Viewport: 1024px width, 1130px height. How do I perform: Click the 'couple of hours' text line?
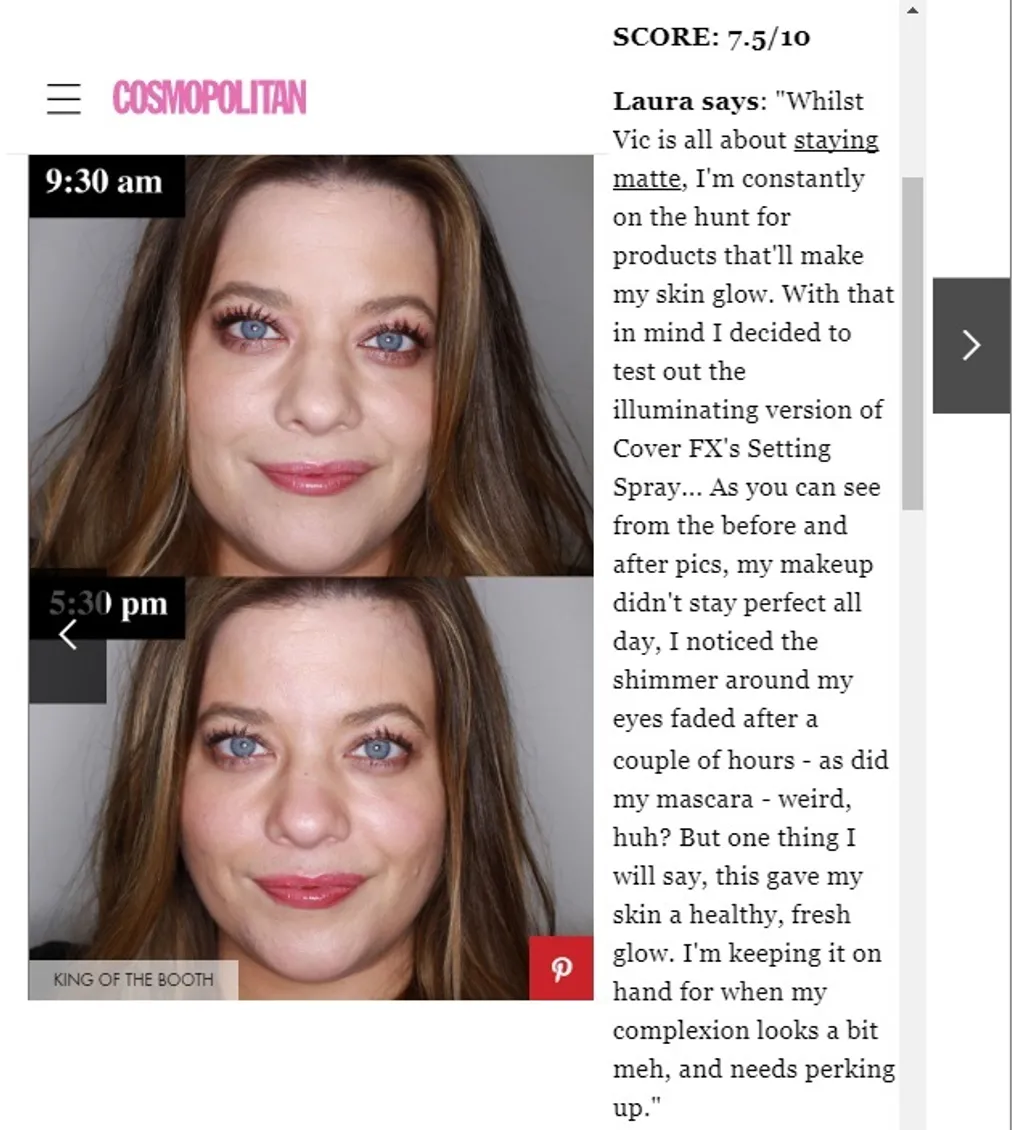click(750, 760)
